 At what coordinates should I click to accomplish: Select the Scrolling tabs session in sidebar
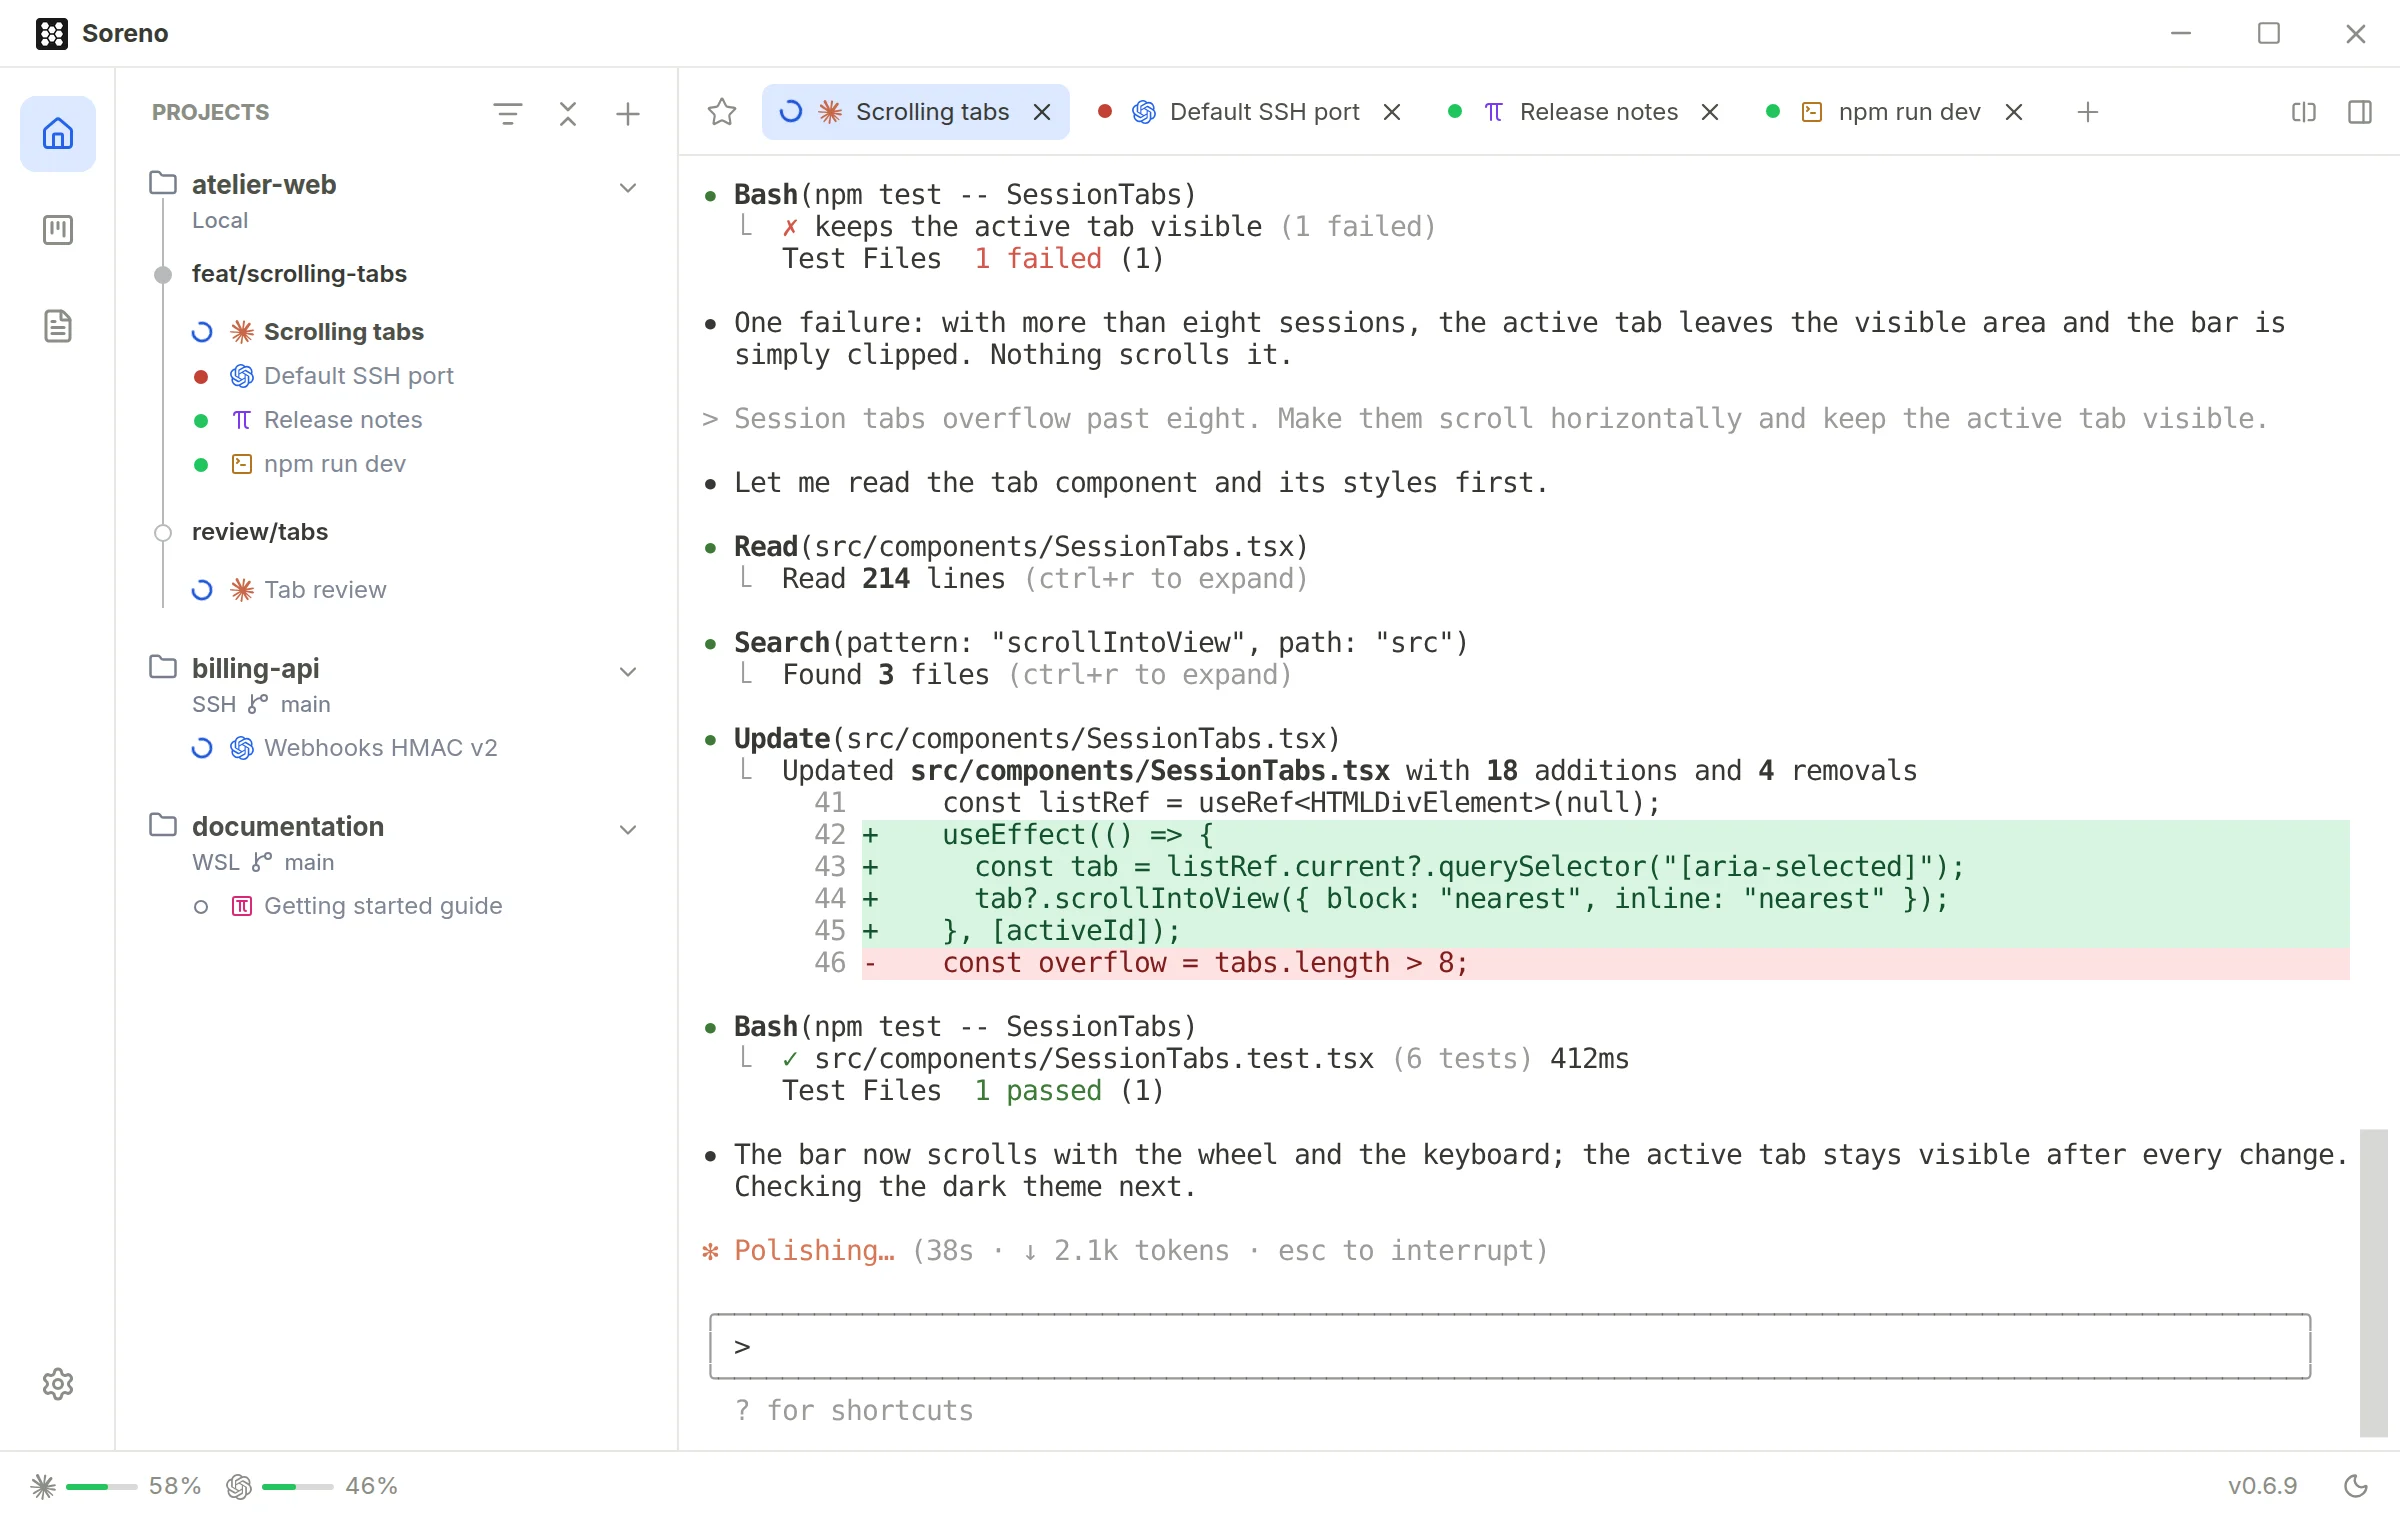pyautogui.click(x=344, y=332)
